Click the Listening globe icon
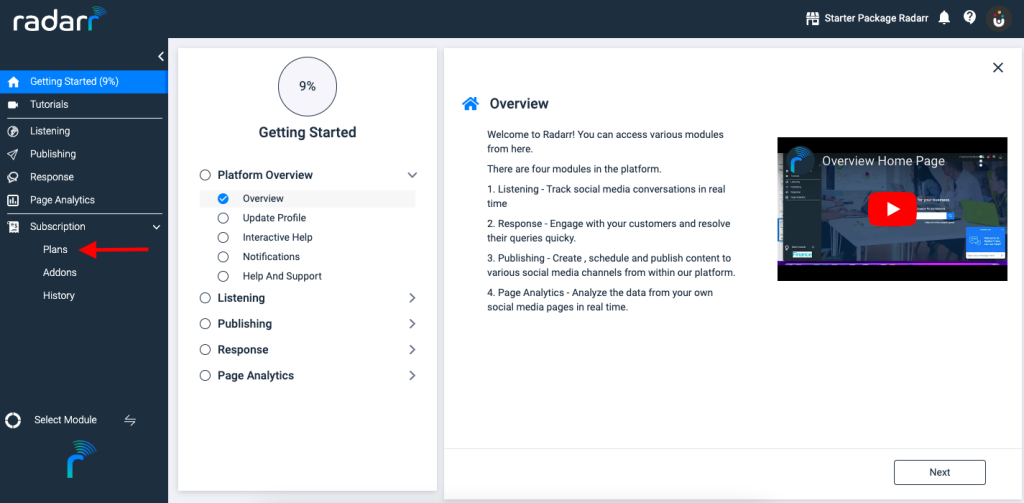Screen dimensions: 1024x503 tap(13, 131)
